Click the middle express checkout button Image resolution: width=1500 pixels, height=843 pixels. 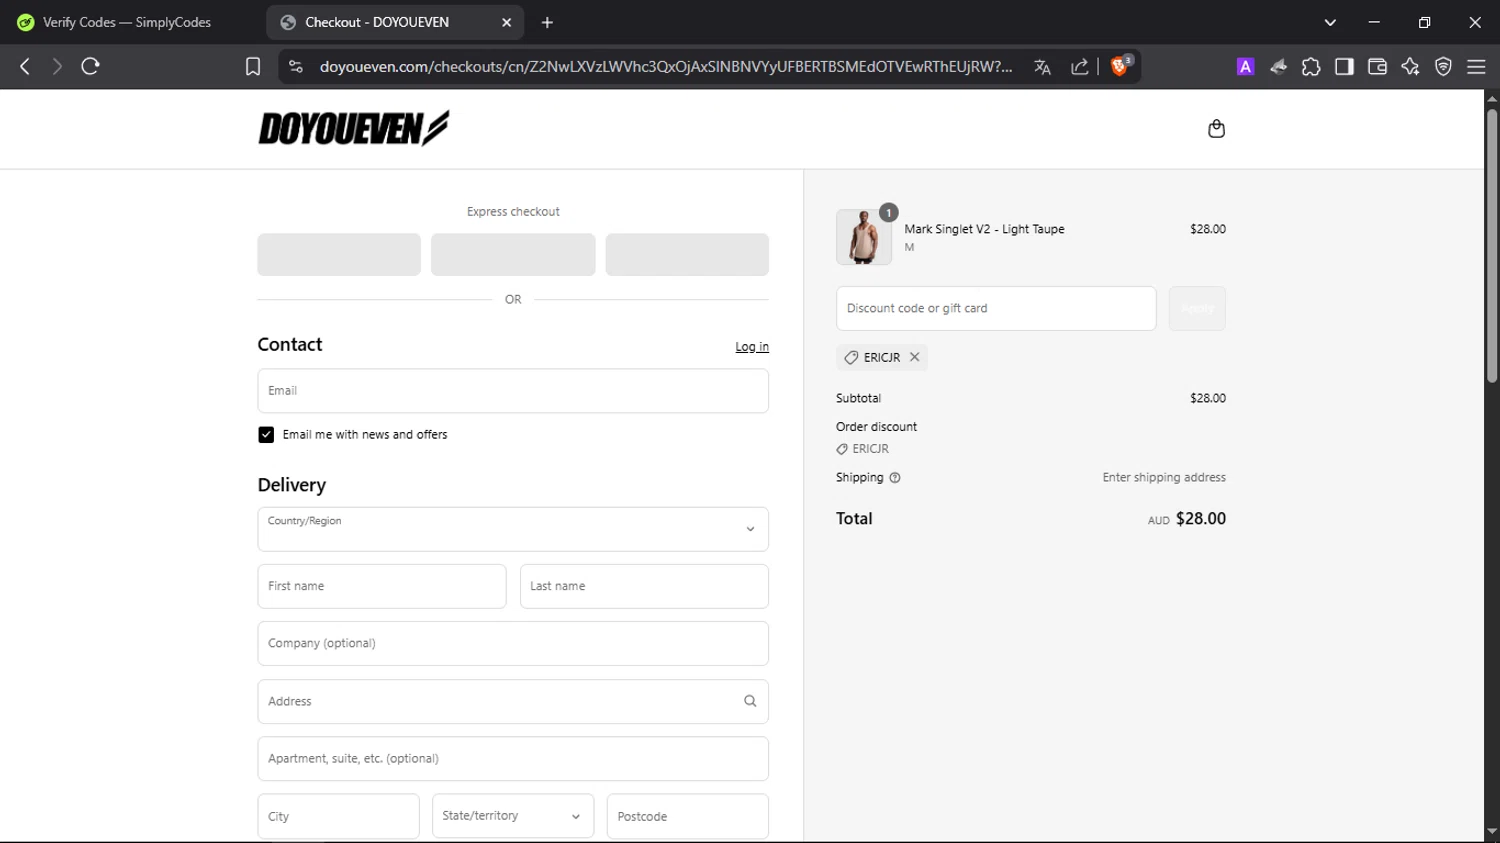coord(513,254)
